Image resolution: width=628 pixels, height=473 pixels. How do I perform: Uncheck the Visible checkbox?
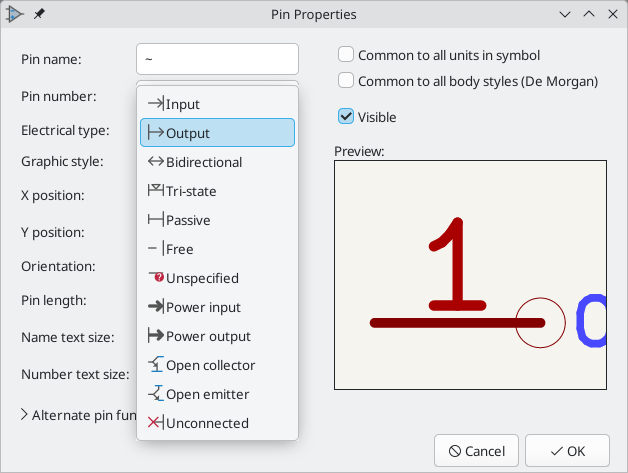pyautogui.click(x=347, y=117)
